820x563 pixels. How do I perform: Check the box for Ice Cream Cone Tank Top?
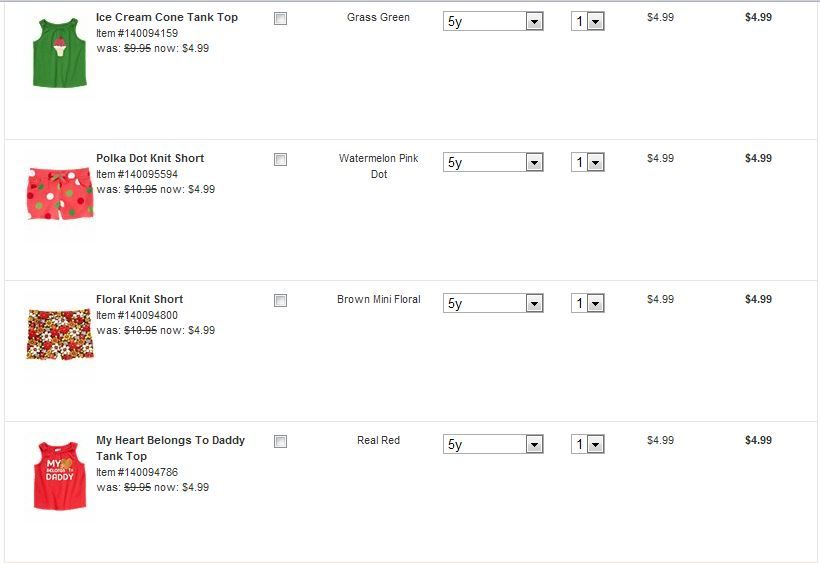point(280,18)
